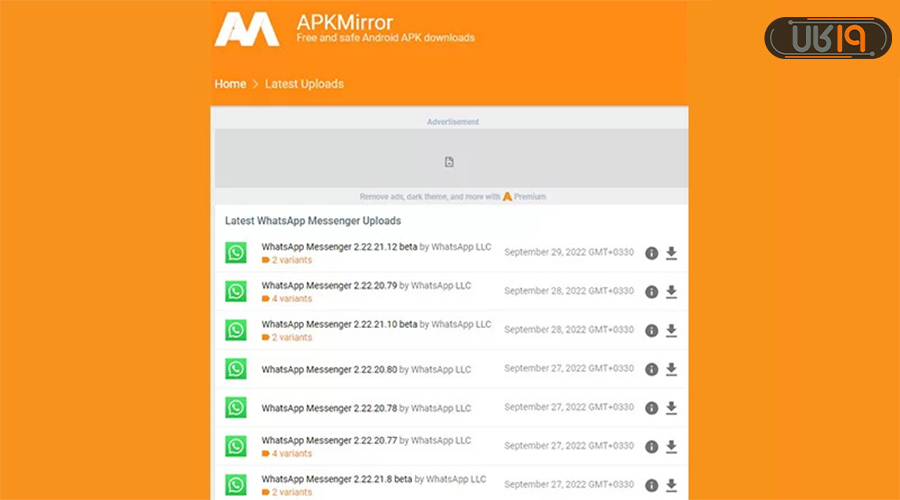The width and height of the screenshot is (900, 500).
Task: Click WhatsApp icon beside version 2.22.20.80
Action: (235, 369)
